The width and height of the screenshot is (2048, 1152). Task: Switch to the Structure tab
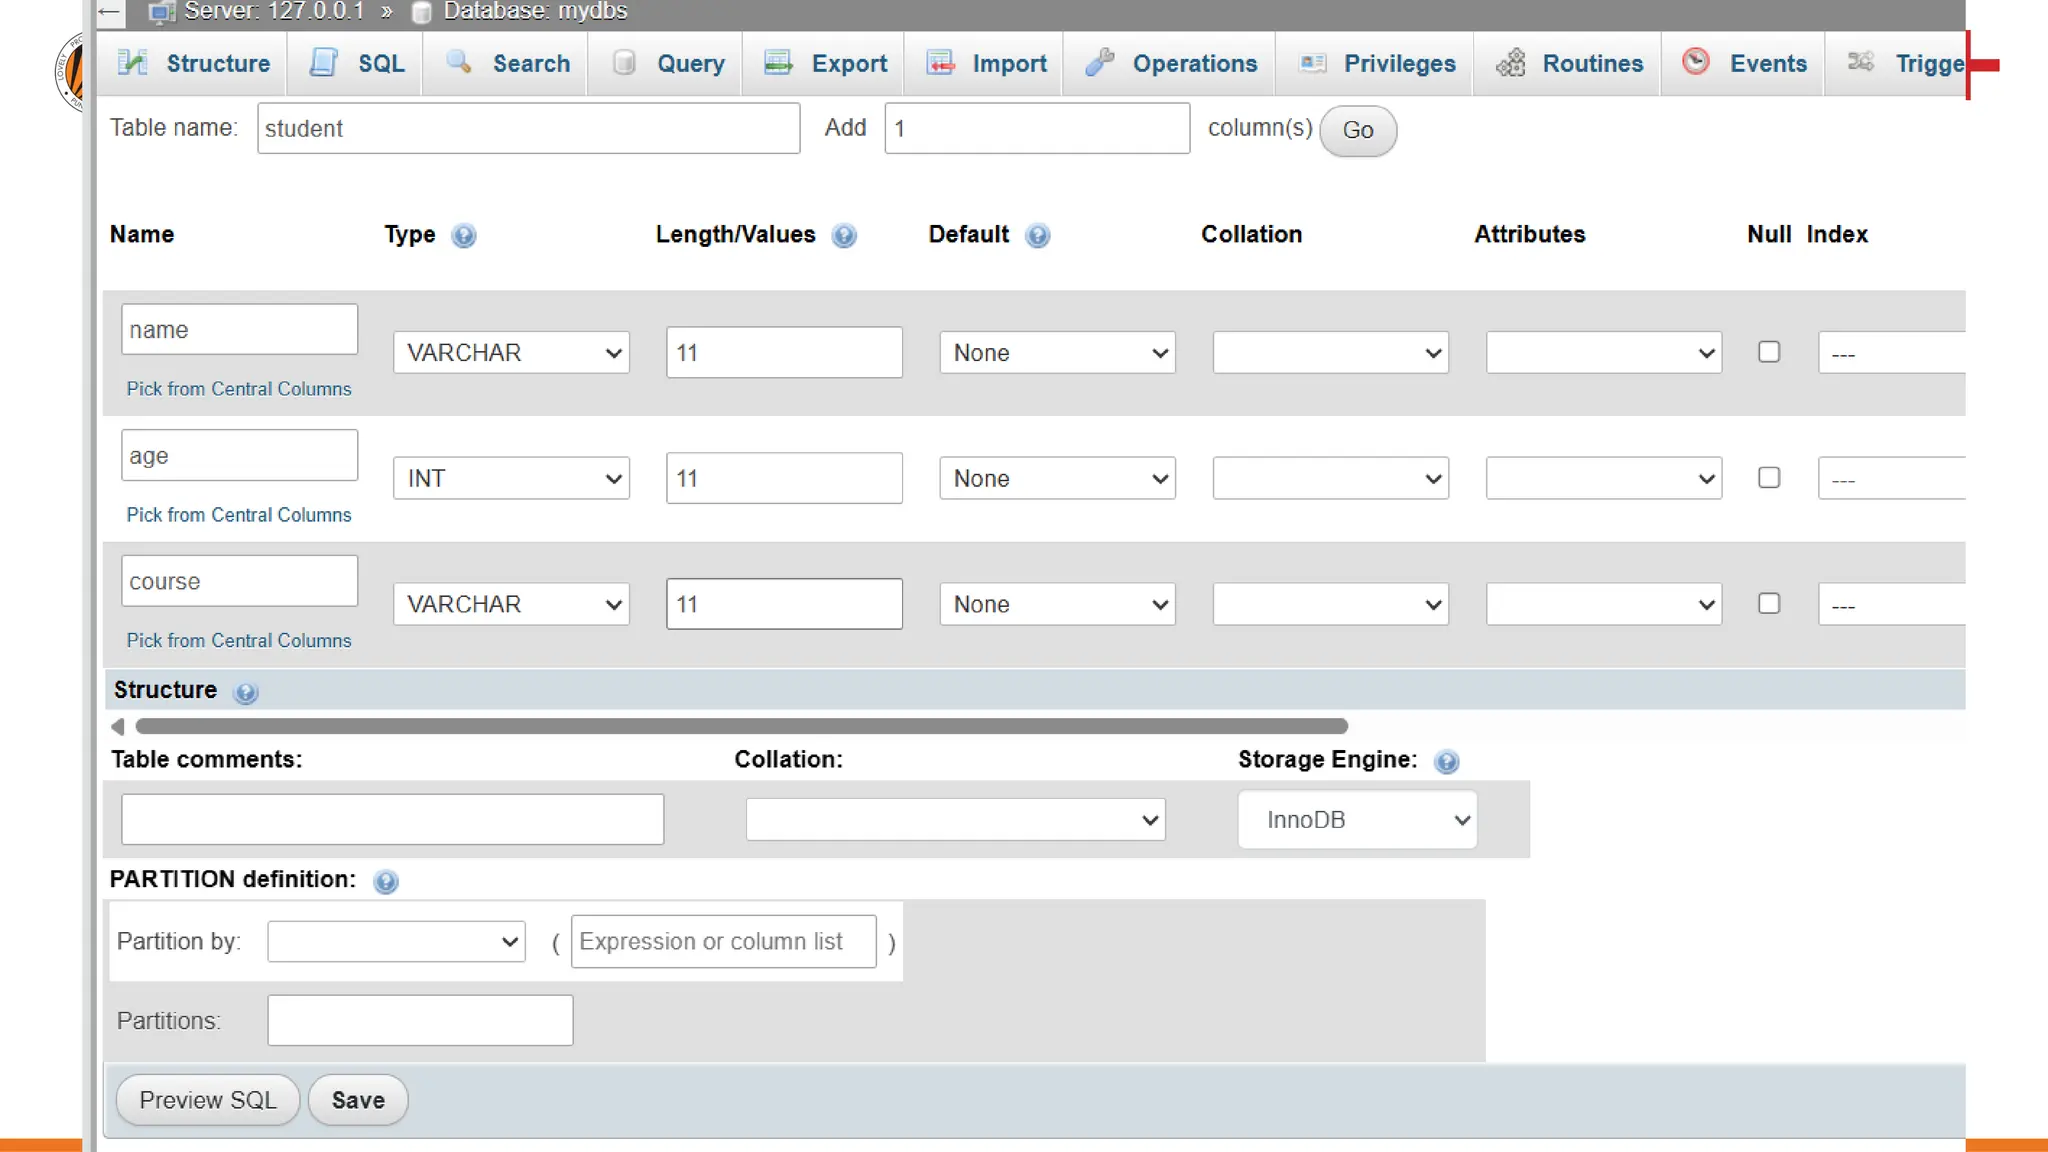click(x=194, y=63)
